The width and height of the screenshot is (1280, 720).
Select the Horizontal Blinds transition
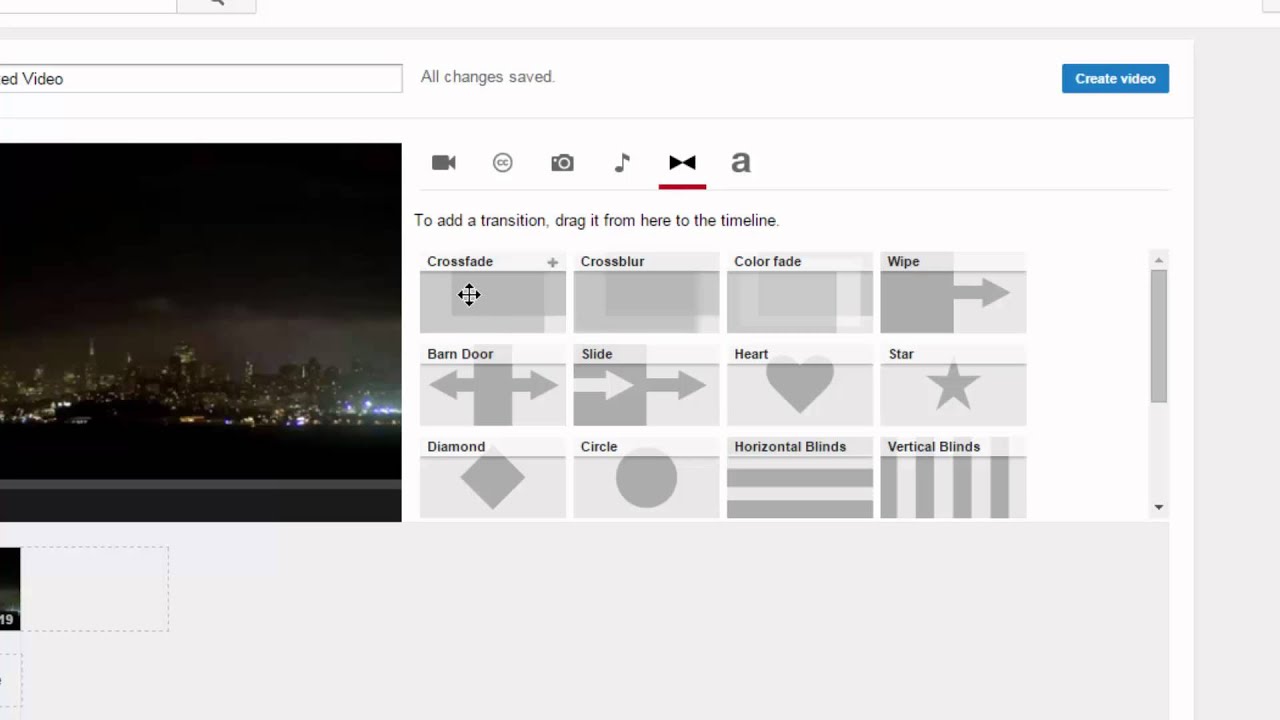800,478
